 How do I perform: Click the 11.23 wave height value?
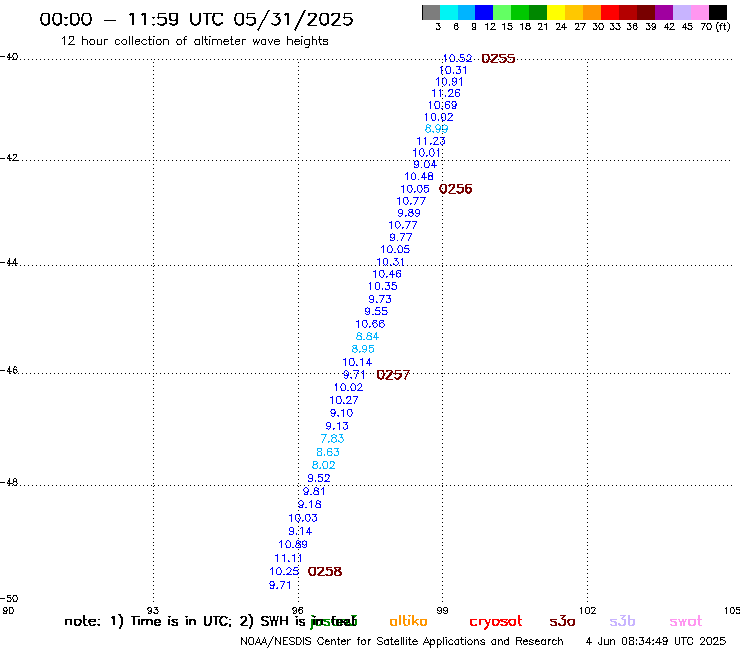tap(430, 141)
